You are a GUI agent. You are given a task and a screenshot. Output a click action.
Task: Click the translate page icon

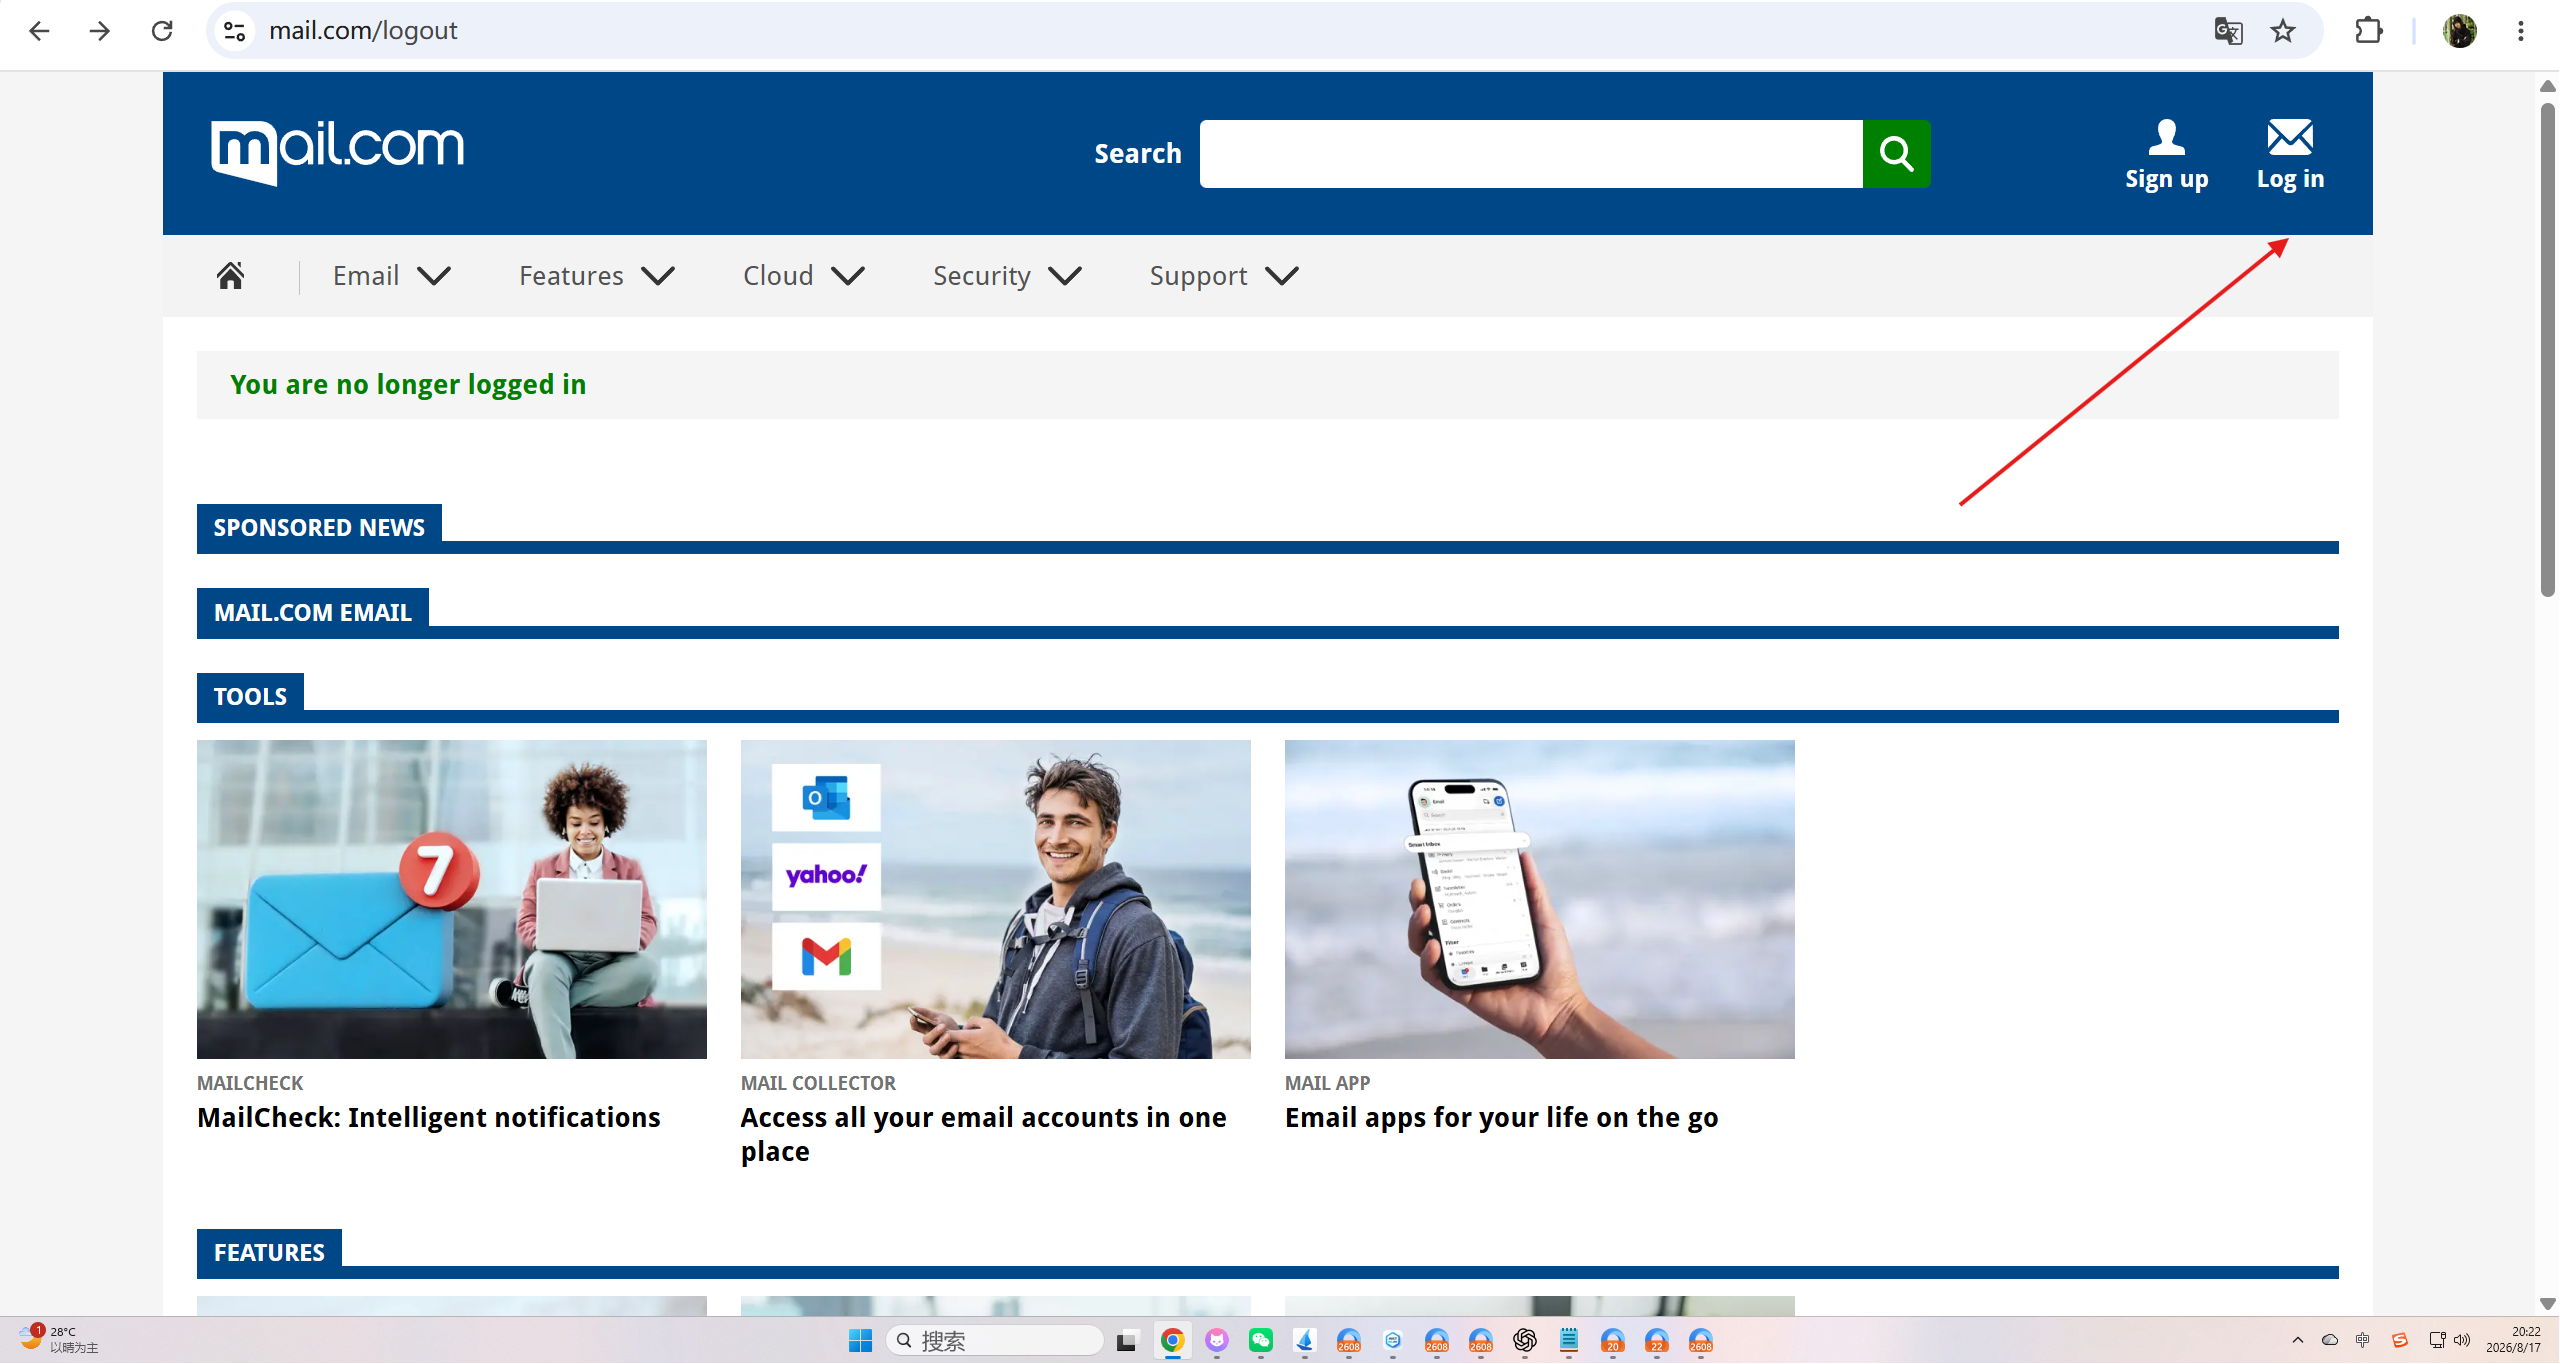2228,31
